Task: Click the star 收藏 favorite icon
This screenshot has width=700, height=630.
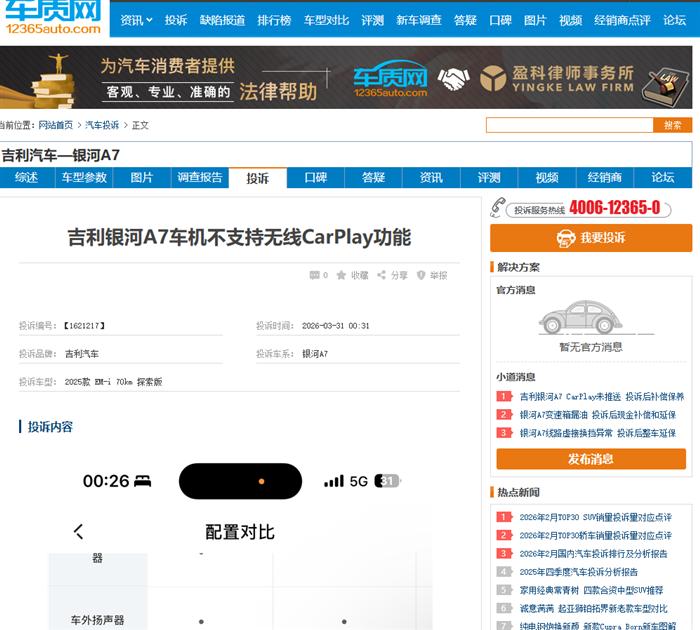Action: pos(341,275)
